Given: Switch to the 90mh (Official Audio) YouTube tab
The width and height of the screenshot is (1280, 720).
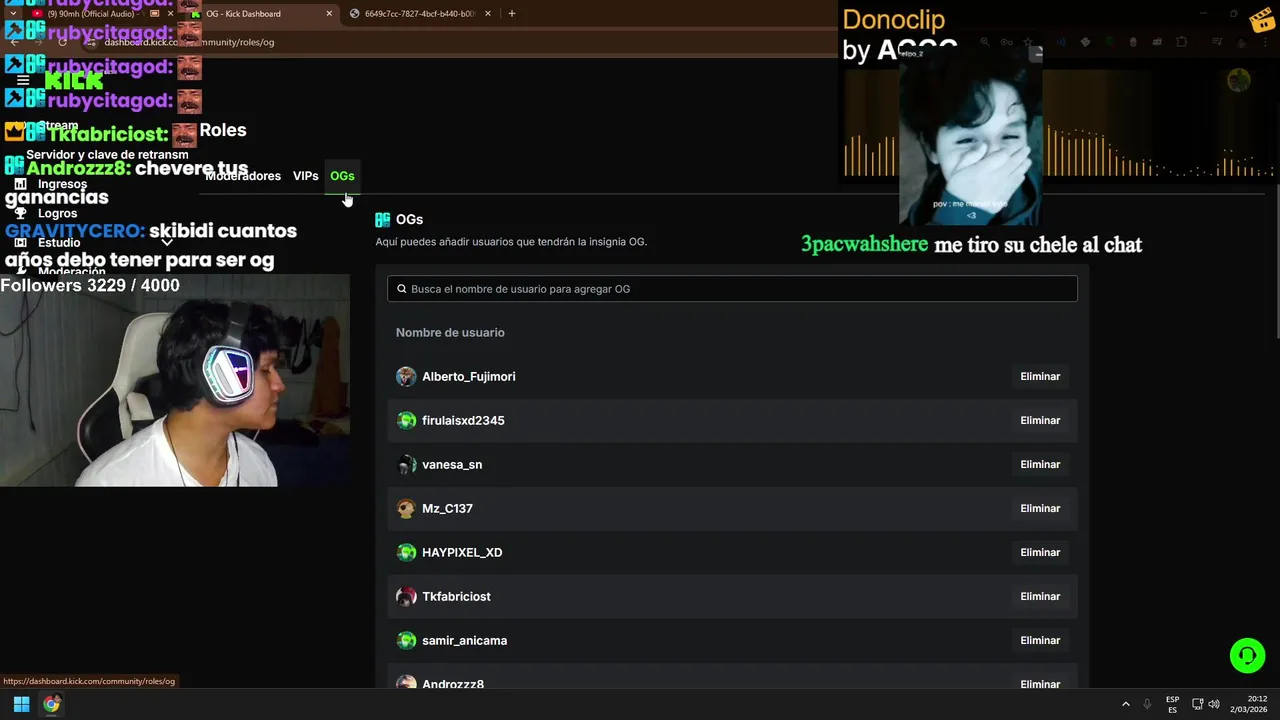Looking at the screenshot, I should click(x=100, y=14).
